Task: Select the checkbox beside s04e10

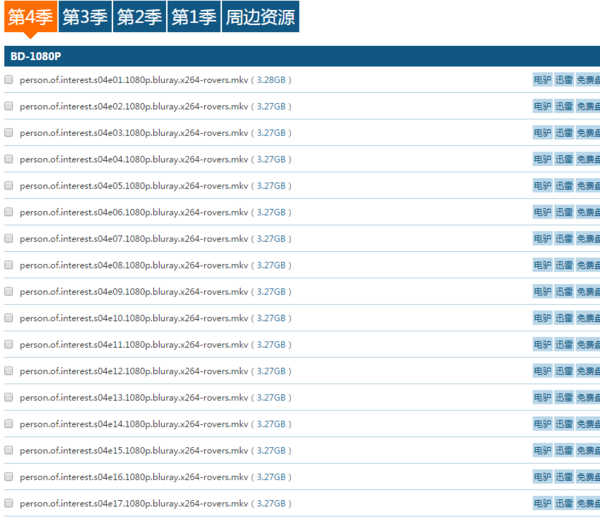Action: pos(9,318)
